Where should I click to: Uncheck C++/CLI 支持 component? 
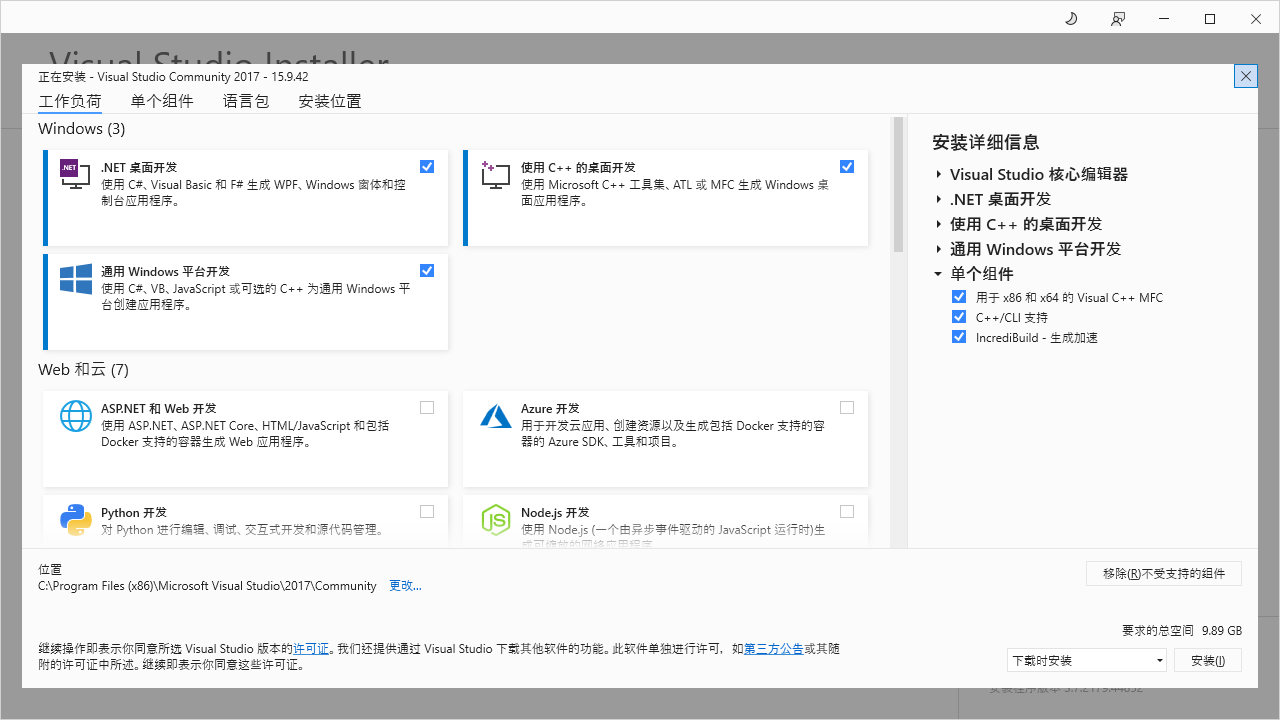pyautogui.click(x=959, y=317)
